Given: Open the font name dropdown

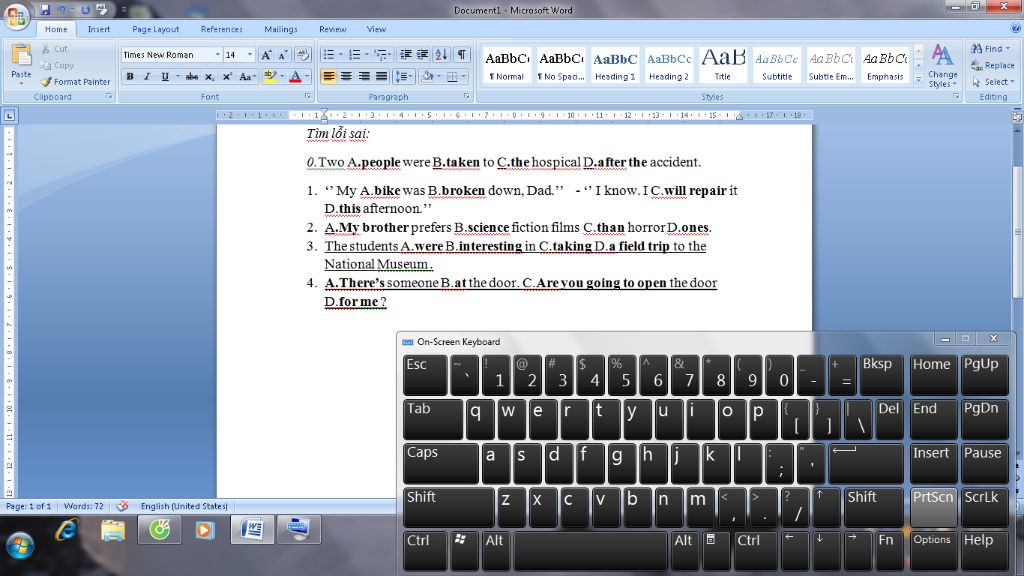Looking at the screenshot, I should (x=217, y=55).
